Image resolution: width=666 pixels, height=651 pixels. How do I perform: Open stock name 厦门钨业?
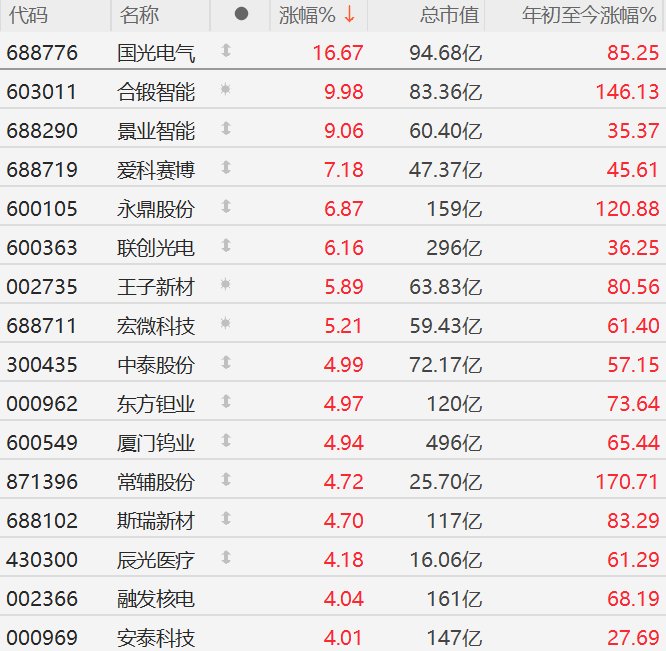pyautogui.click(x=156, y=443)
